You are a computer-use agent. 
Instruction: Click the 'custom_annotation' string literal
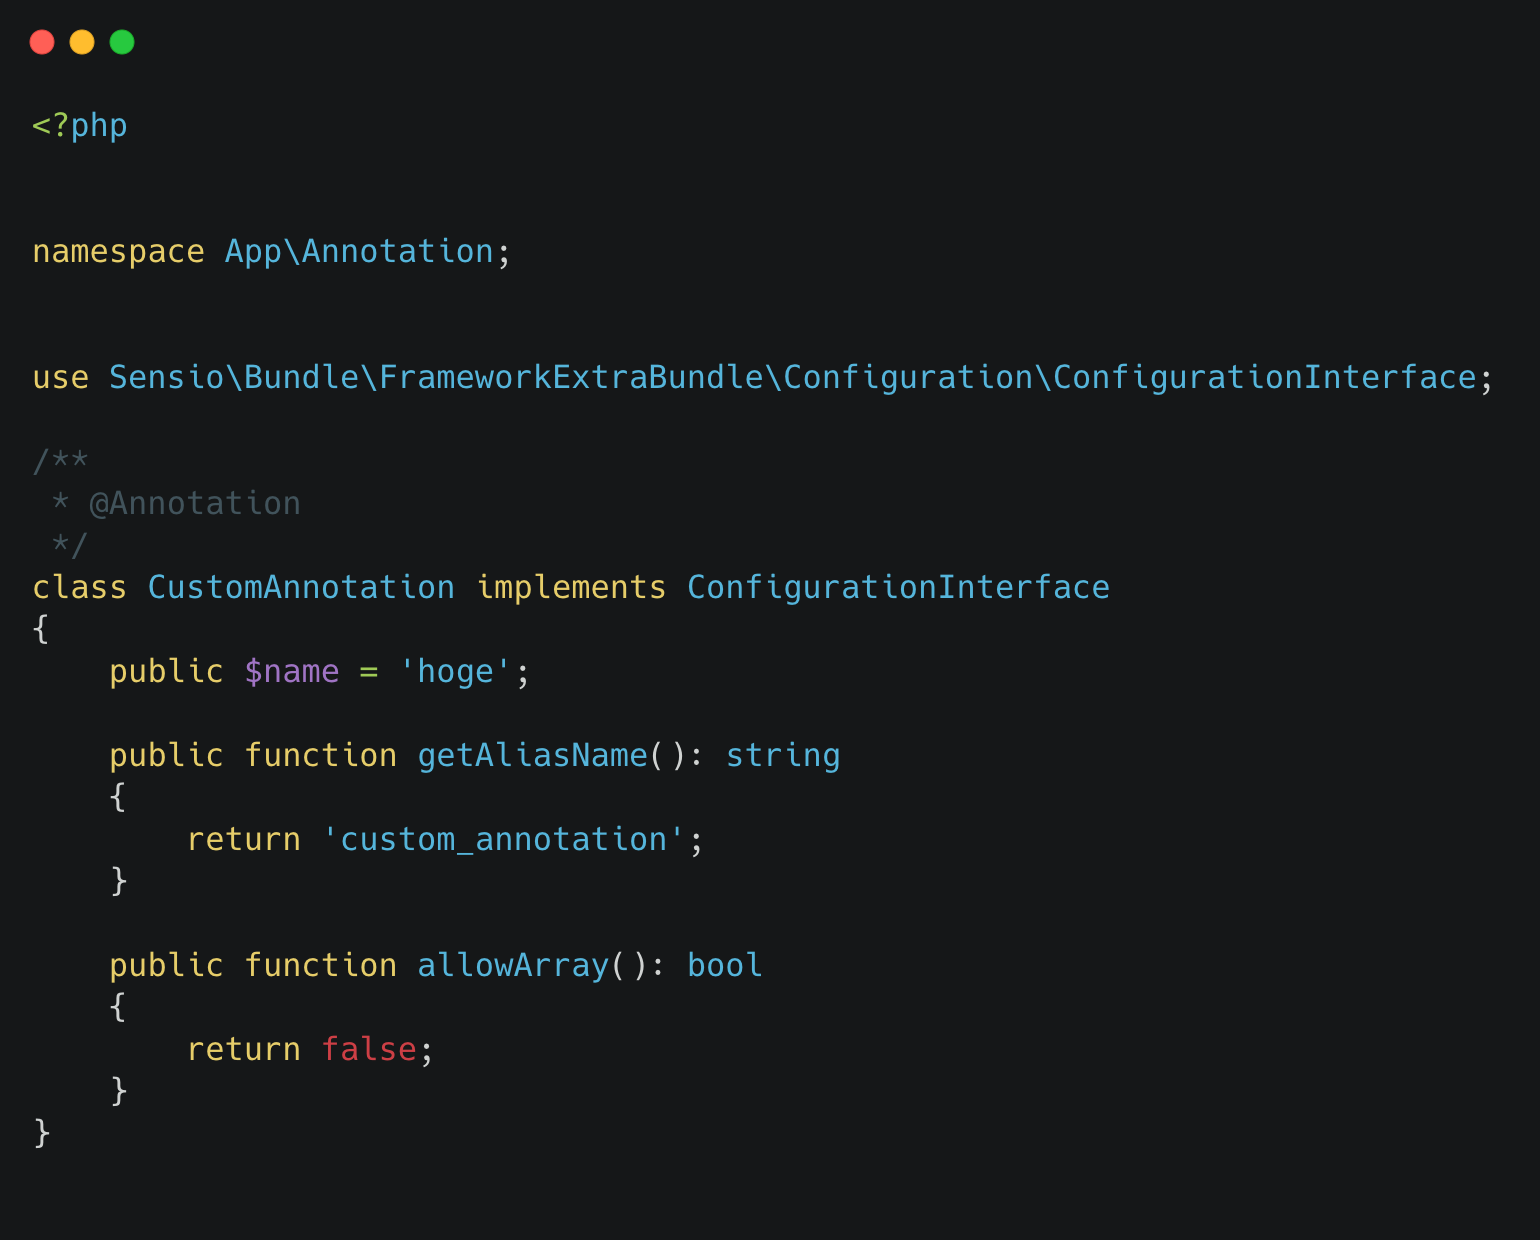click(x=504, y=840)
